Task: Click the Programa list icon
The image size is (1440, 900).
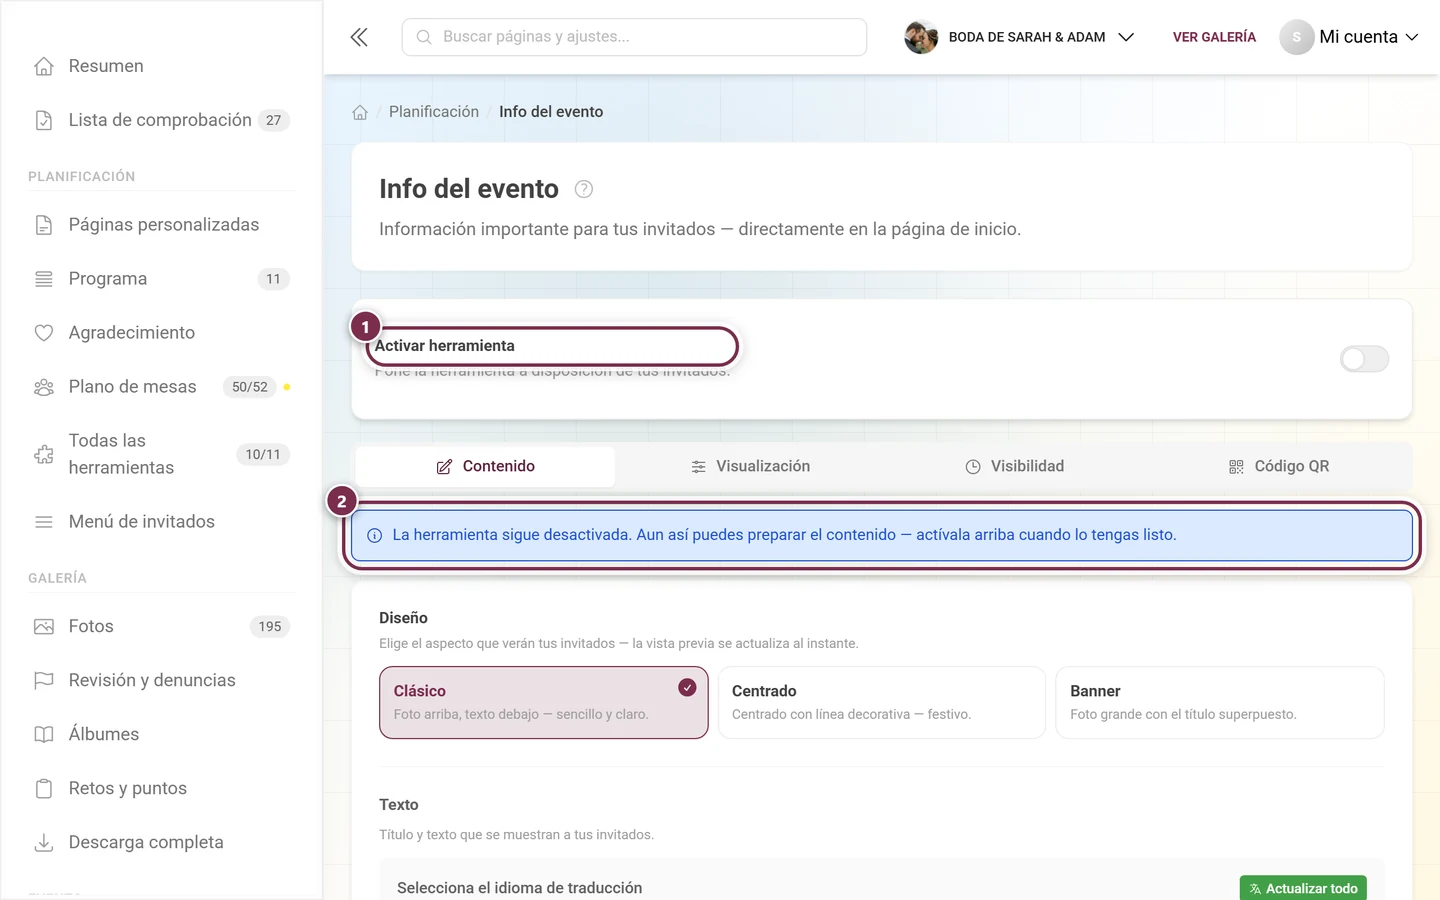Action: 44,279
